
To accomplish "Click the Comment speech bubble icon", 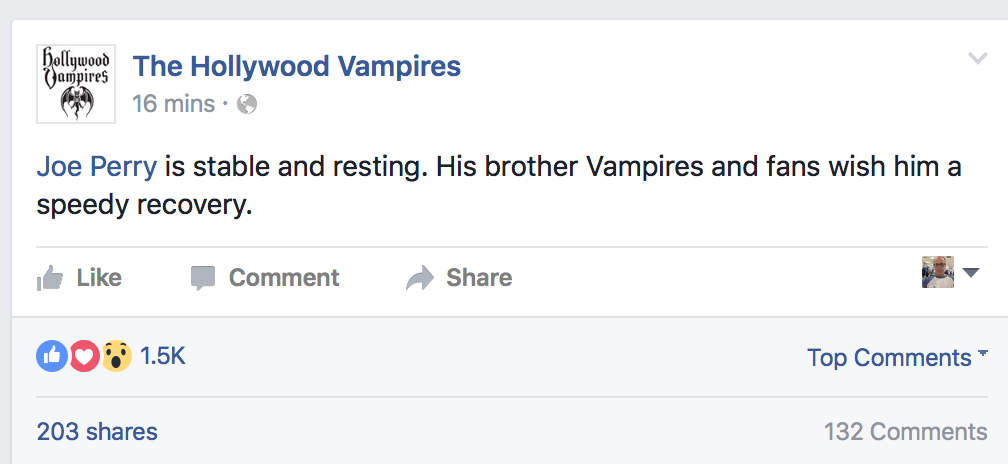I will pos(203,278).
